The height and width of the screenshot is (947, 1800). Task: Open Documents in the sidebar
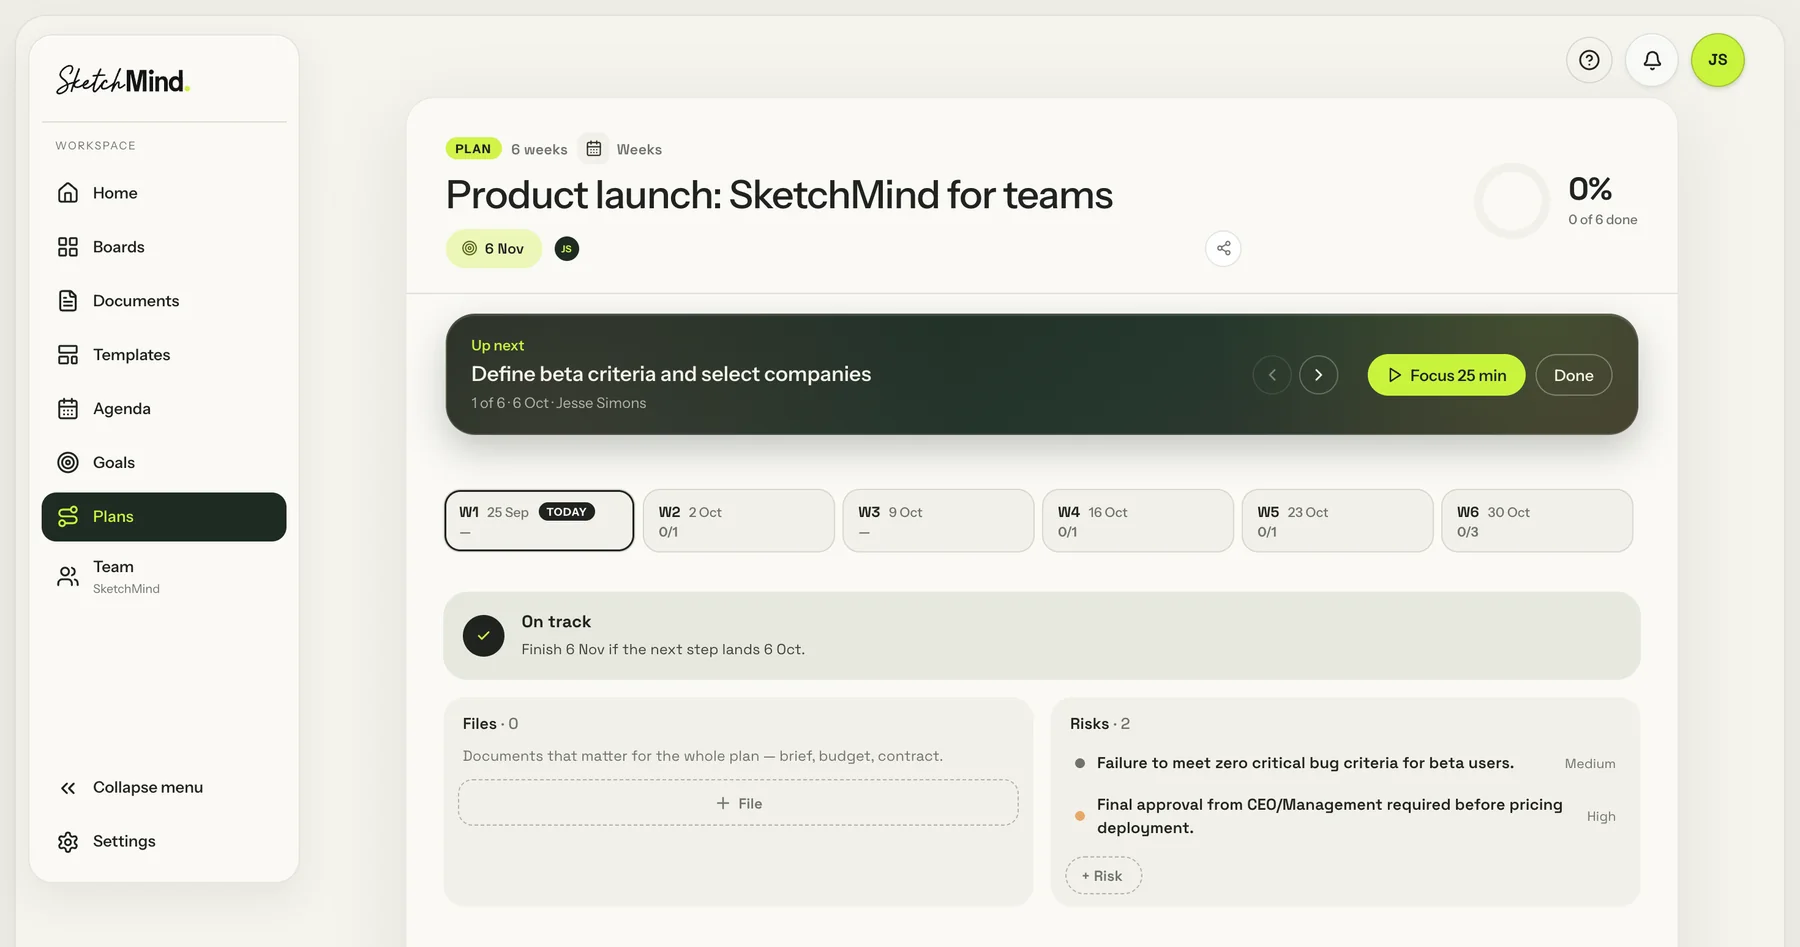coord(164,301)
